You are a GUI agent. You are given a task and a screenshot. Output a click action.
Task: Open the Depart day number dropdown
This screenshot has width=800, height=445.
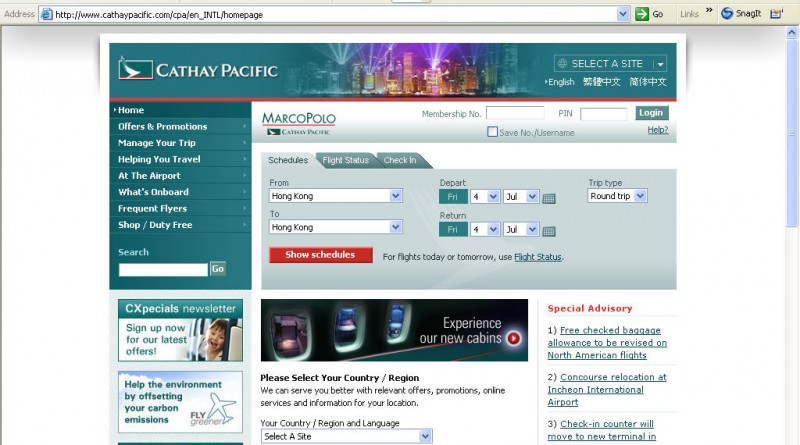(485, 196)
